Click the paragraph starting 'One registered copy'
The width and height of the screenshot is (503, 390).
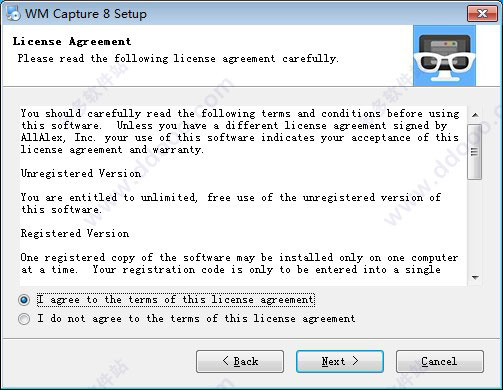click(239, 263)
